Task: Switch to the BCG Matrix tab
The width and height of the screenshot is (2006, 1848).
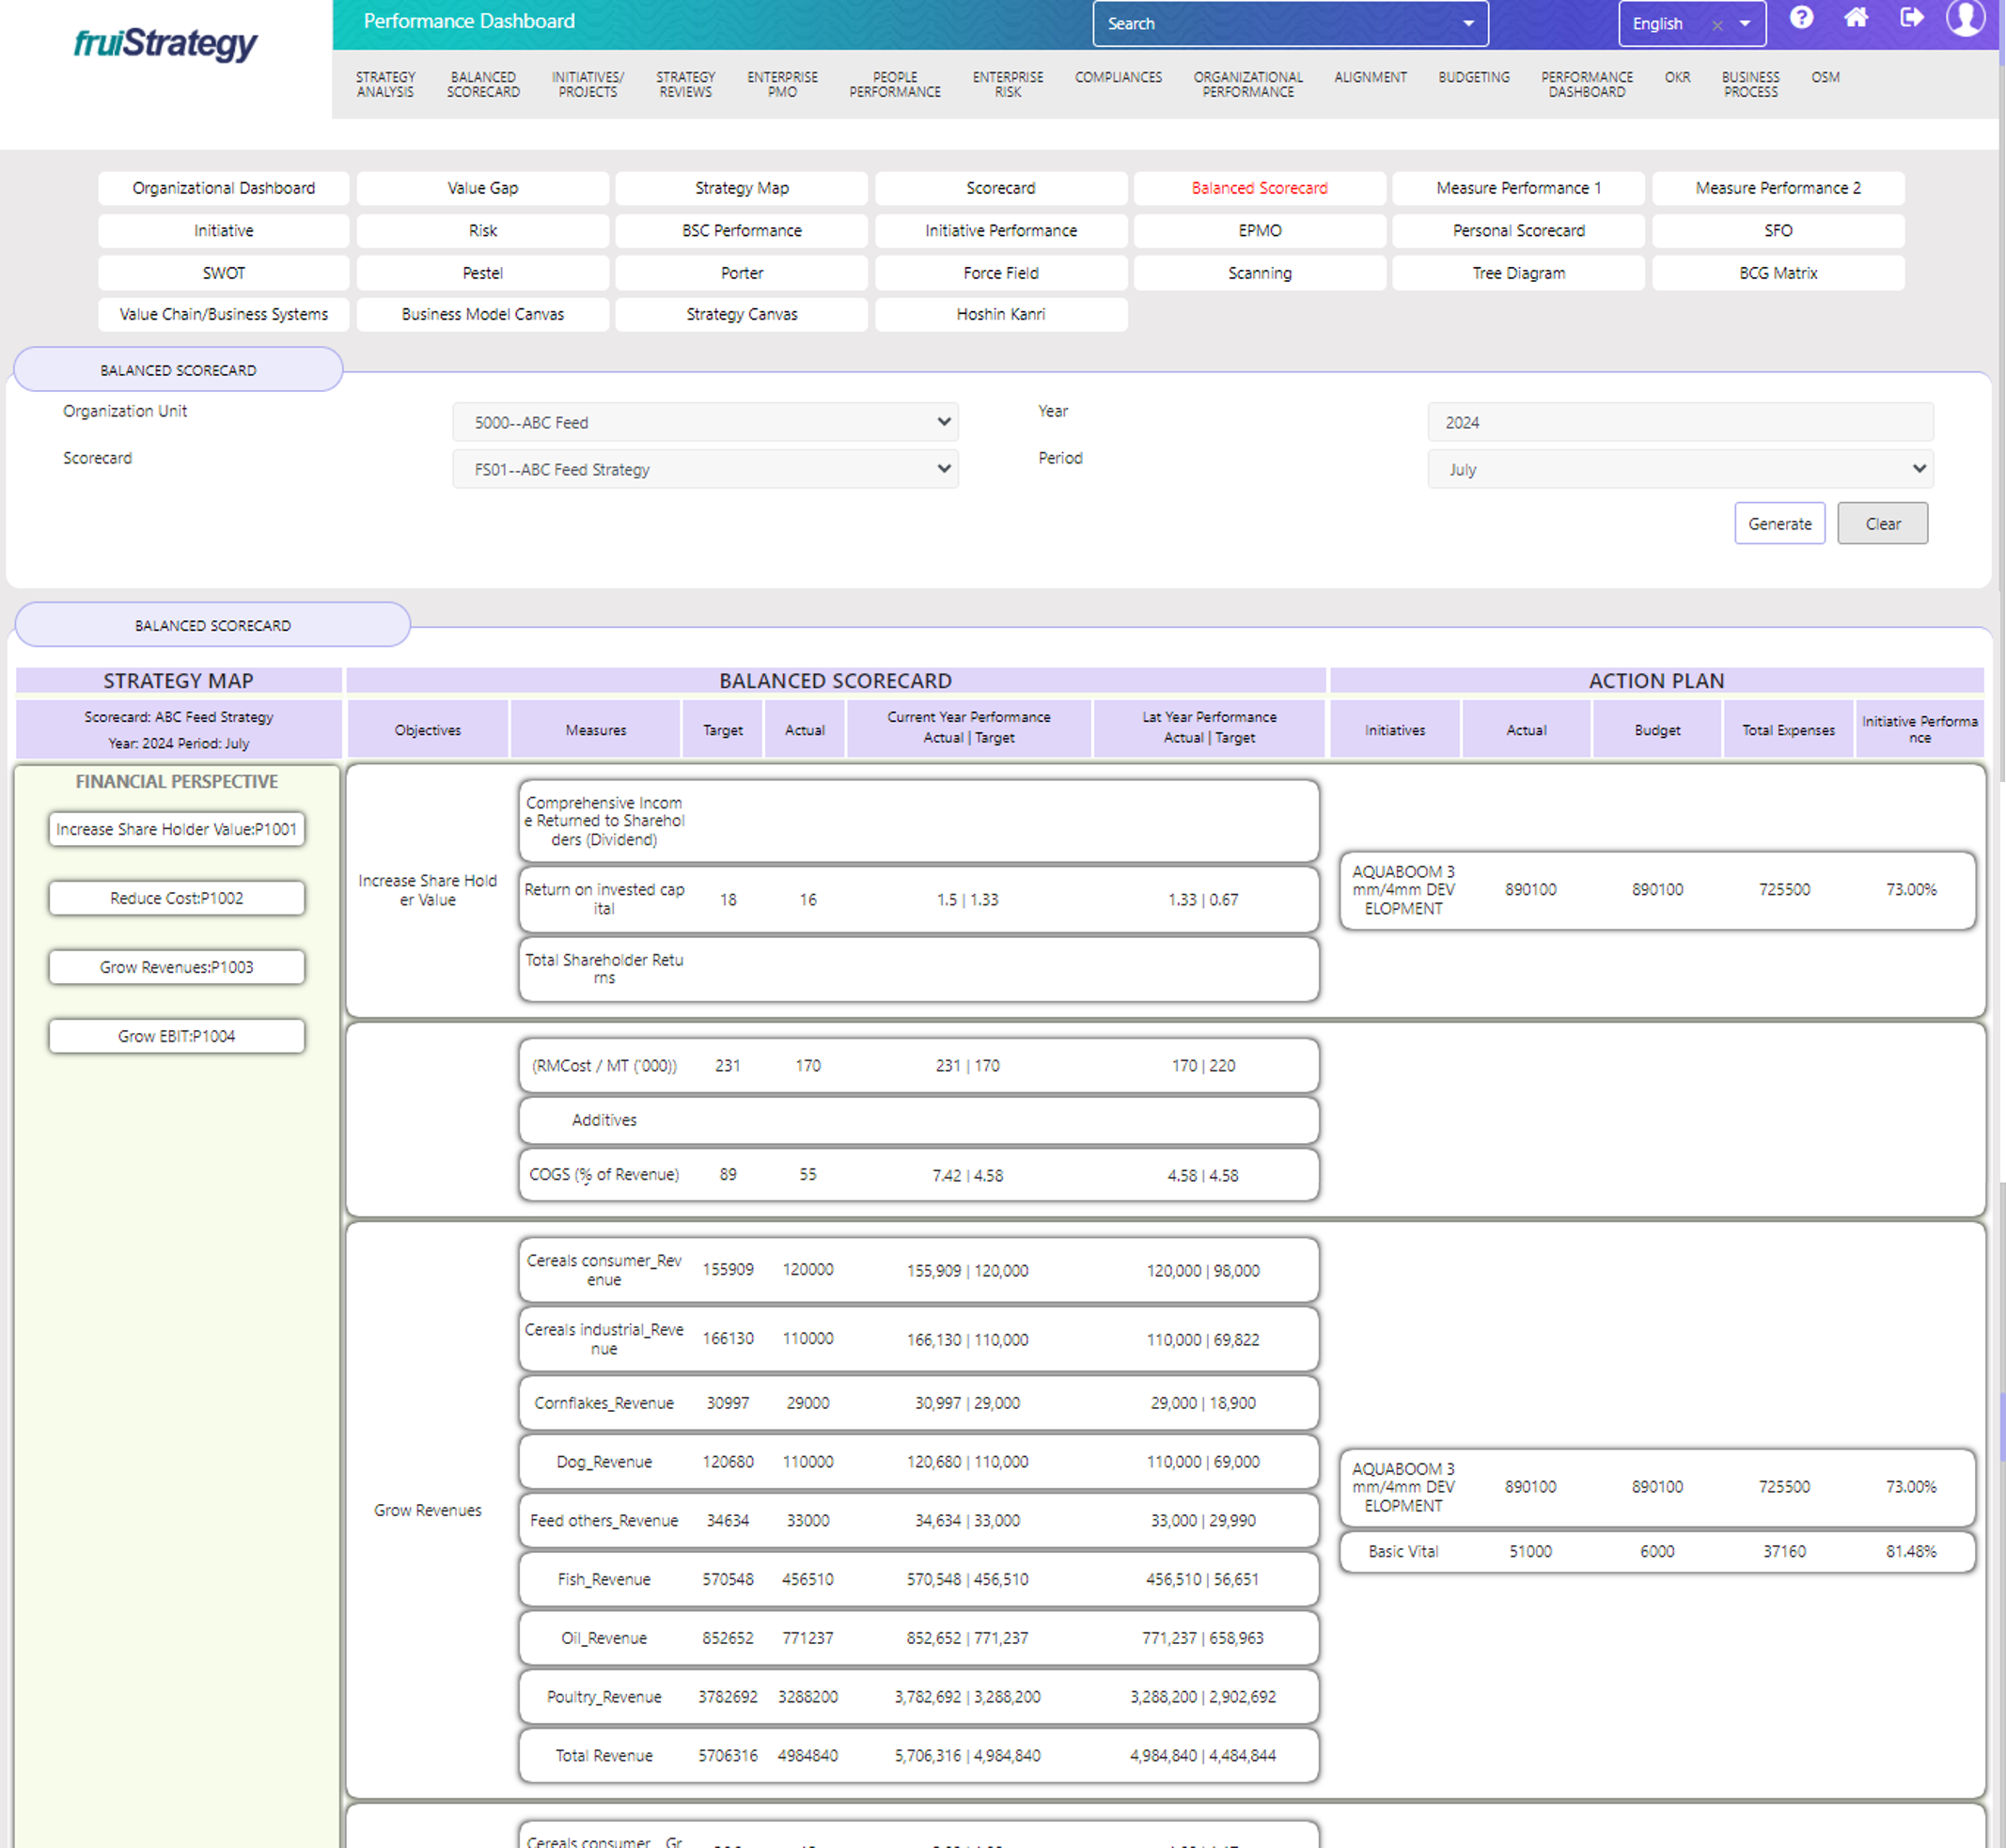Action: tap(1777, 273)
